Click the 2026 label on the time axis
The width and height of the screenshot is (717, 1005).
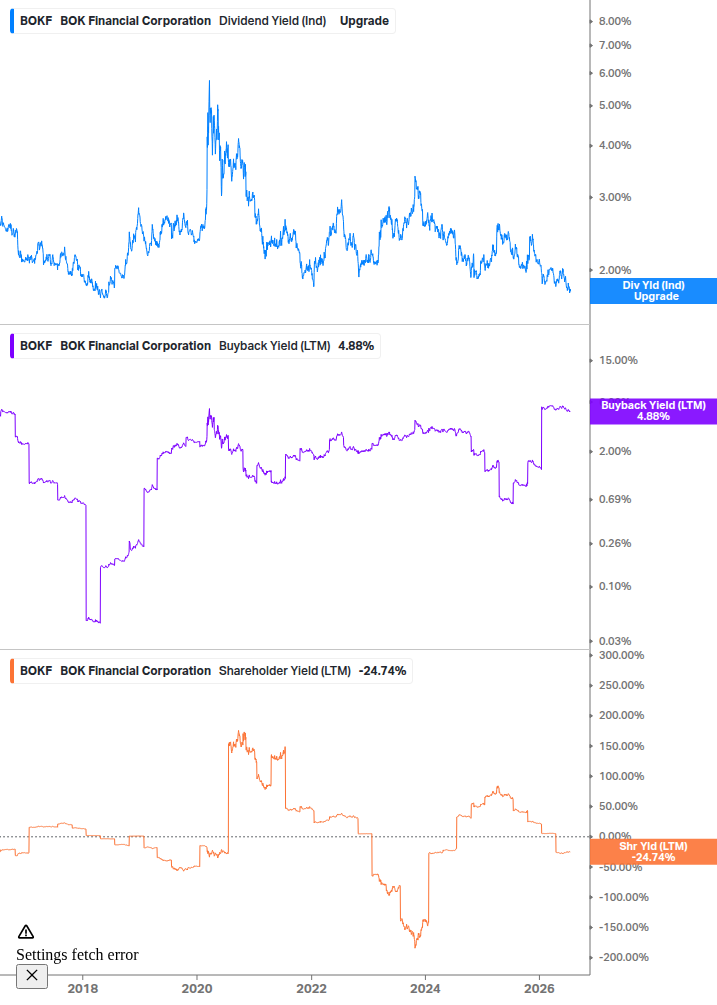point(540,988)
